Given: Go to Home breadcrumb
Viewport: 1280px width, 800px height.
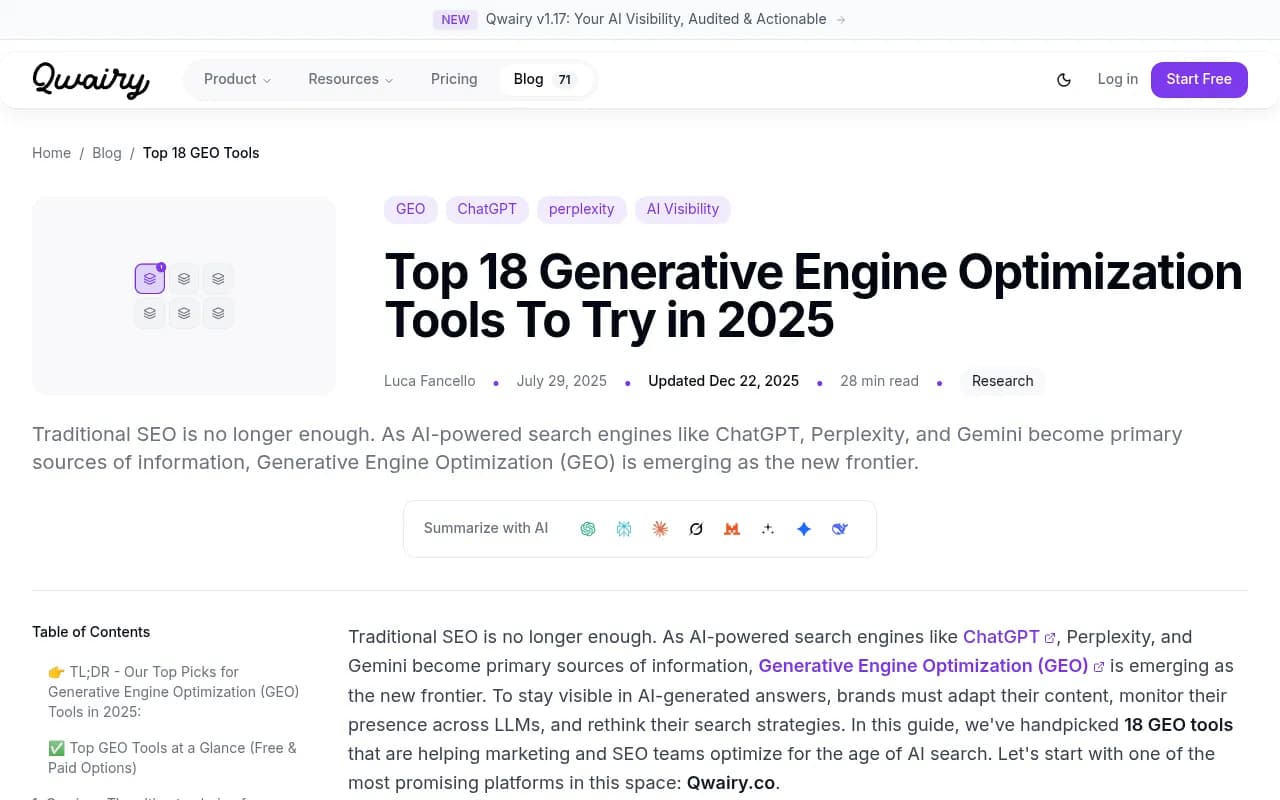Looking at the screenshot, I should 51,153.
